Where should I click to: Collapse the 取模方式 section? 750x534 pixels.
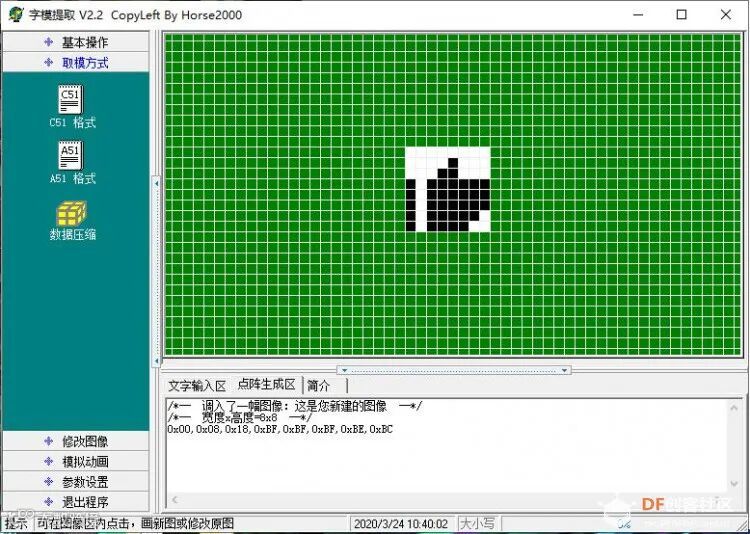[x=76, y=62]
